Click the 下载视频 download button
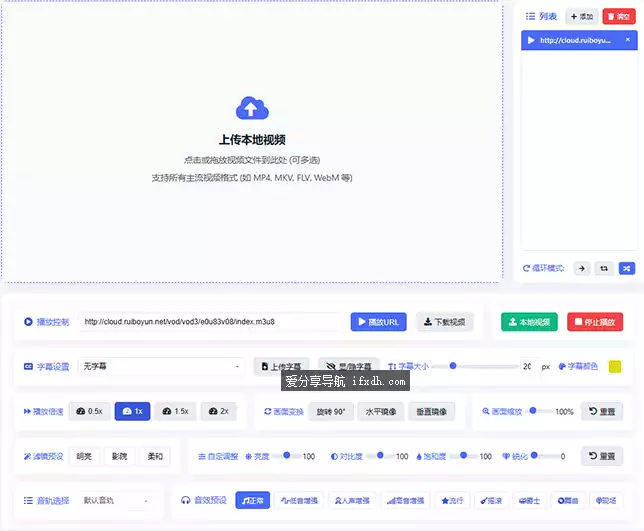Viewport: 644px width, 531px height. point(445,322)
